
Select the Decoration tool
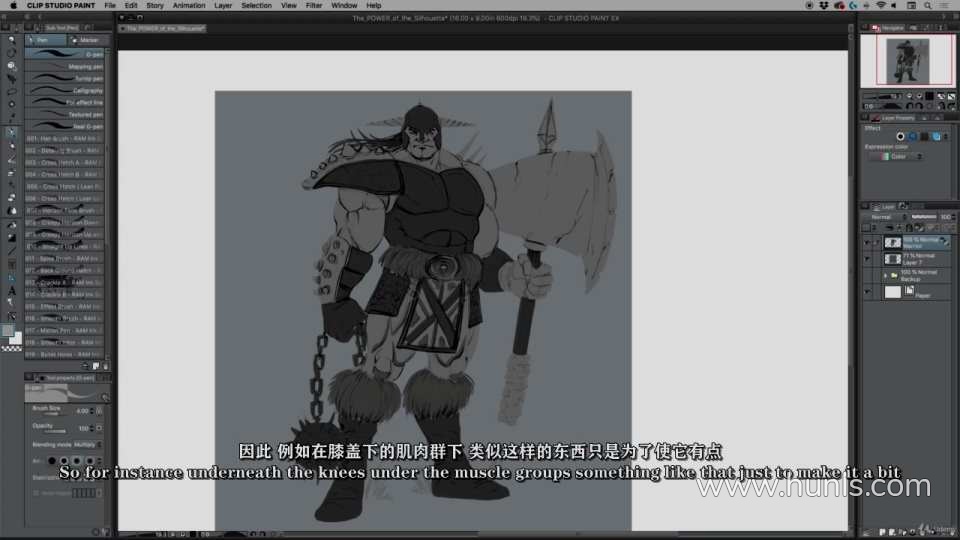(11, 184)
